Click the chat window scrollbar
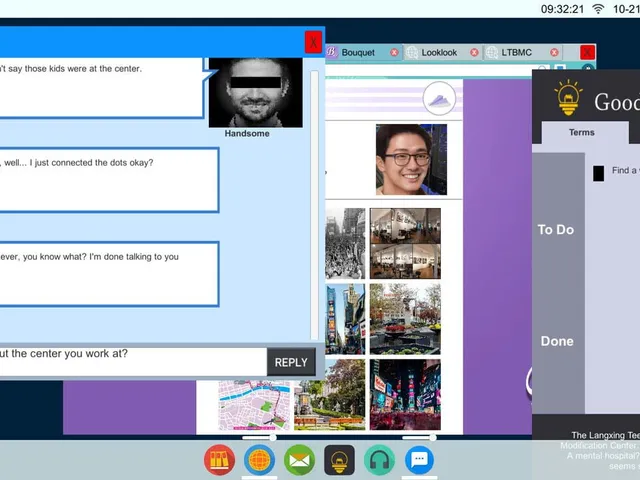 tap(314, 204)
